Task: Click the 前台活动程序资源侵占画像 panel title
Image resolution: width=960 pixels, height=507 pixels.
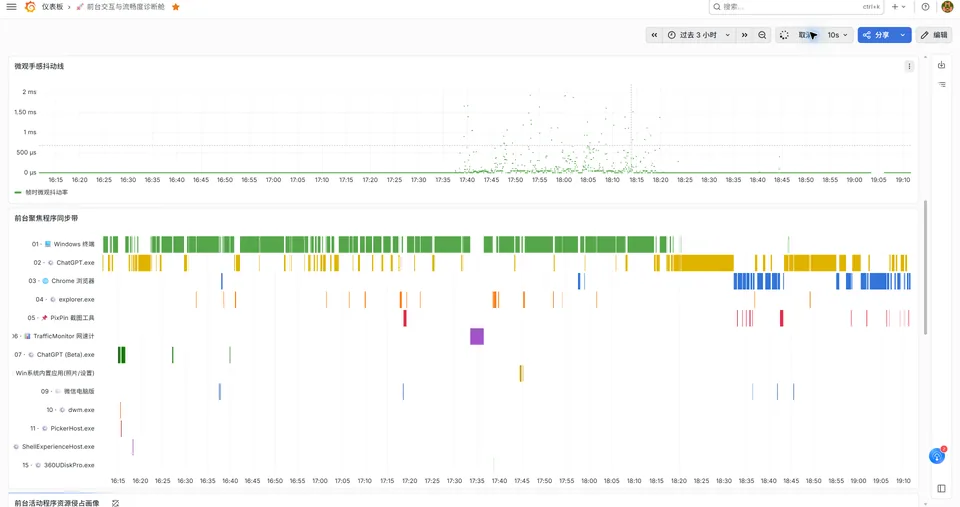Action: [56, 503]
